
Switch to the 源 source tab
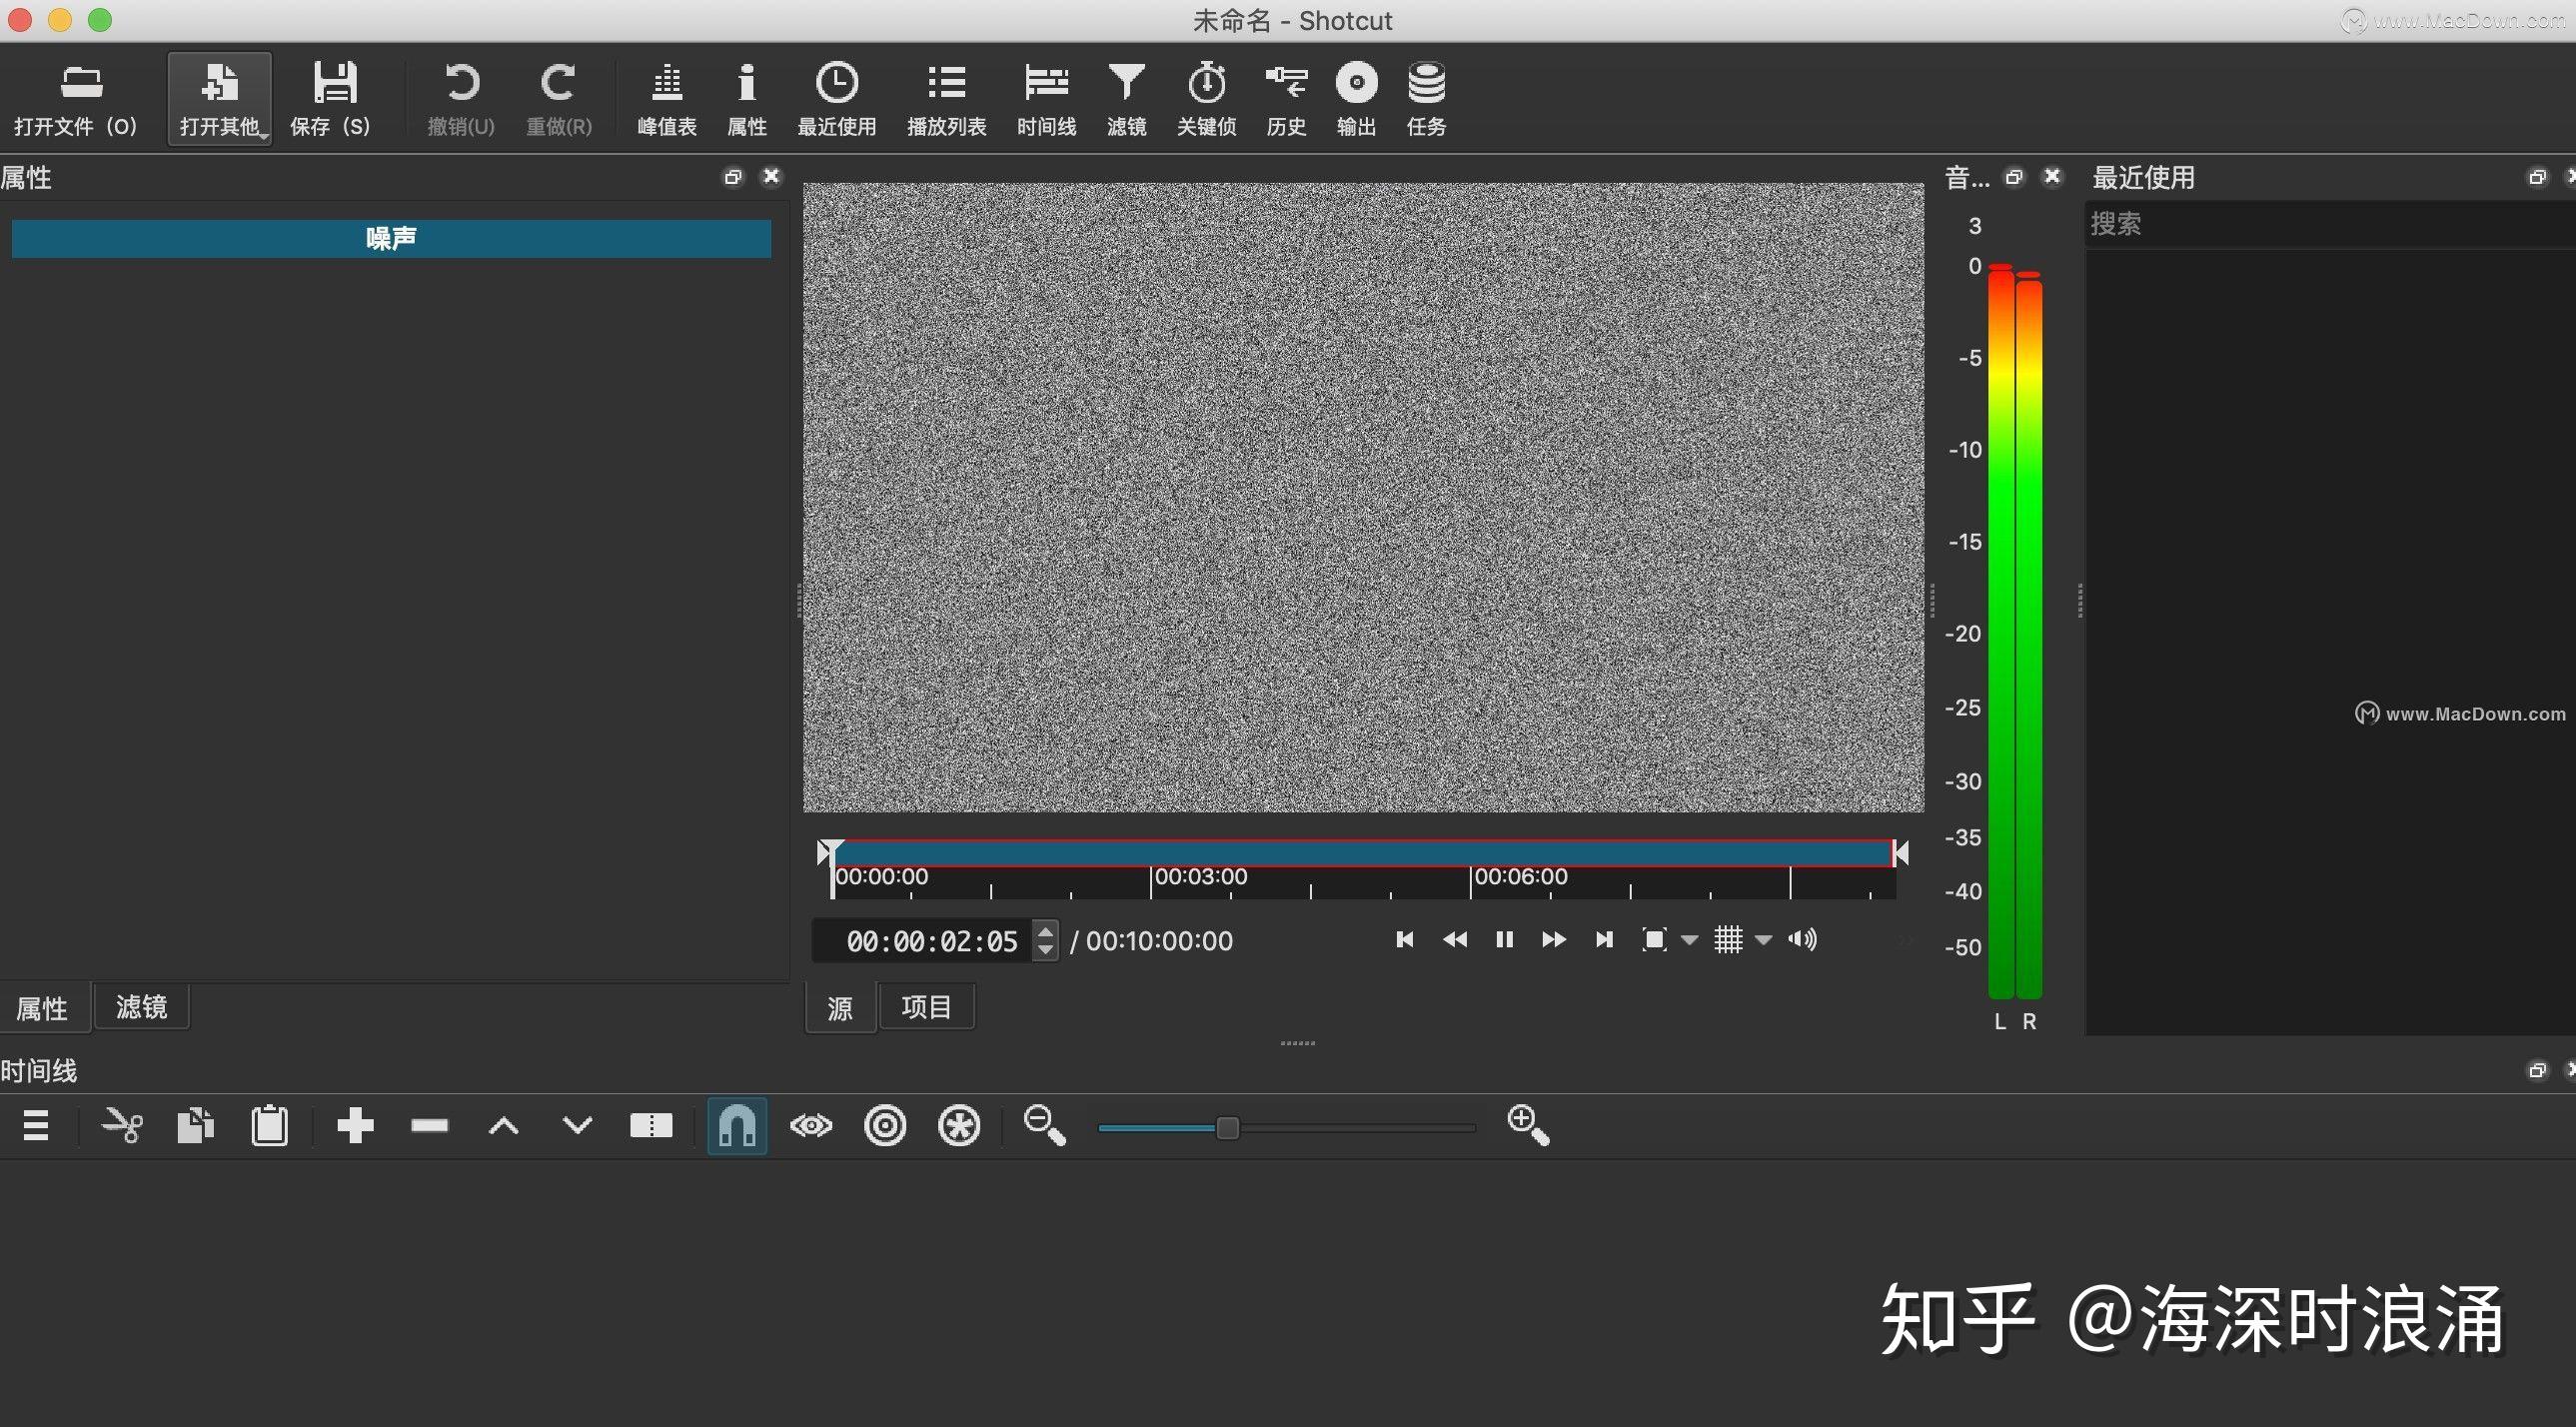point(840,1007)
